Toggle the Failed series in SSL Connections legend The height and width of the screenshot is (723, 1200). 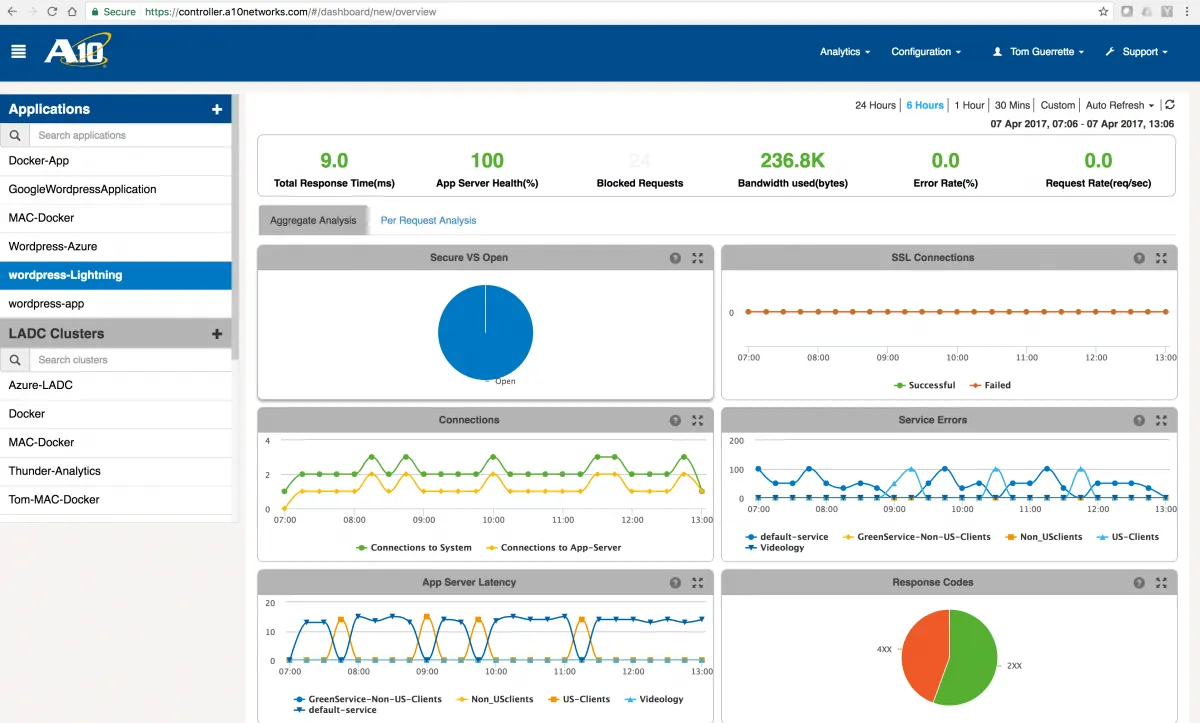coord(990,385)
